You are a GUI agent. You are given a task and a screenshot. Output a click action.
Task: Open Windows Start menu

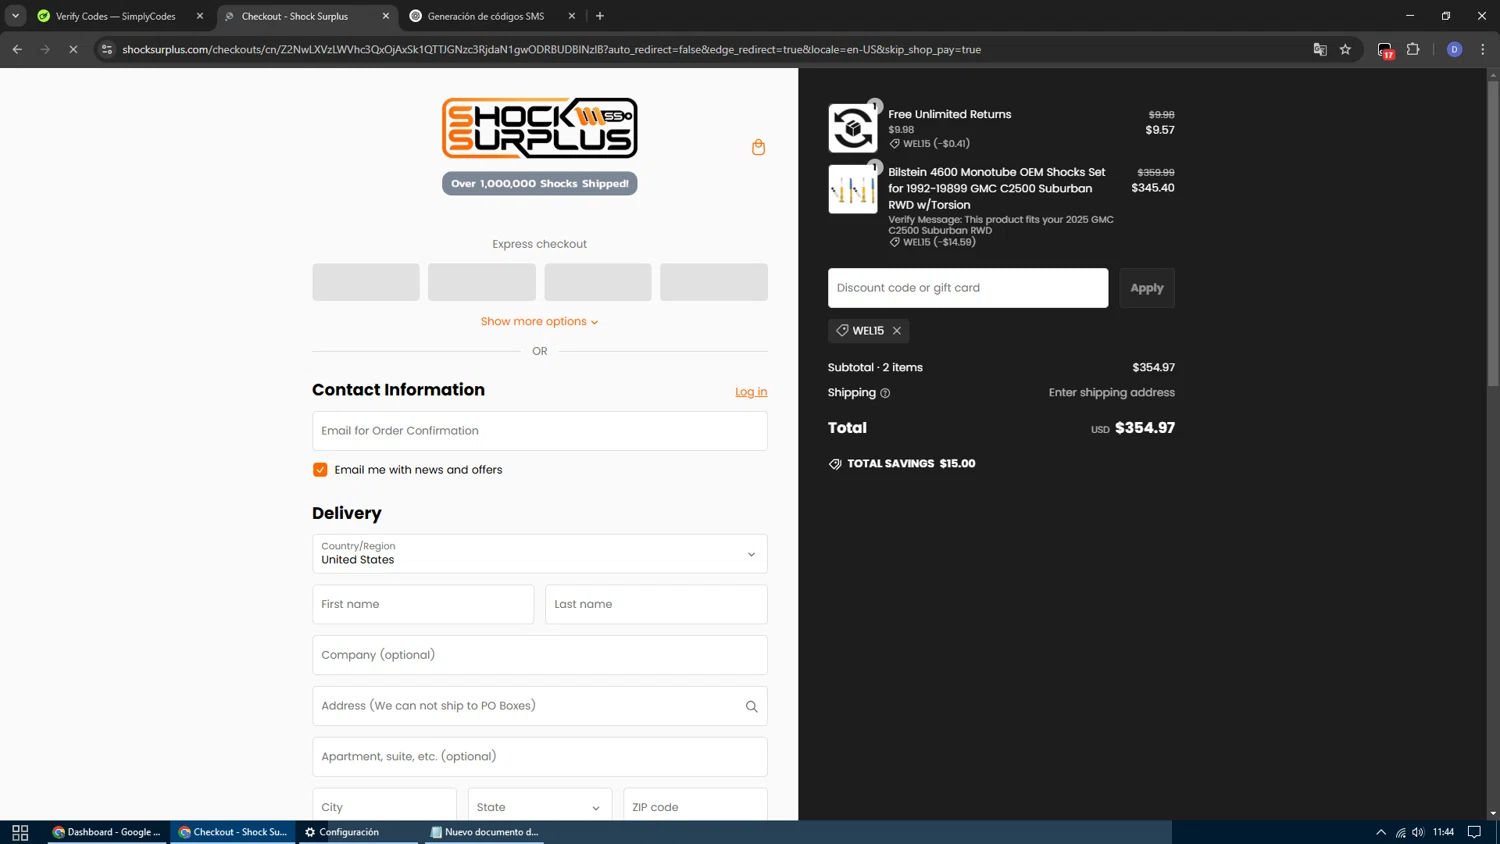tap(20, 832)
